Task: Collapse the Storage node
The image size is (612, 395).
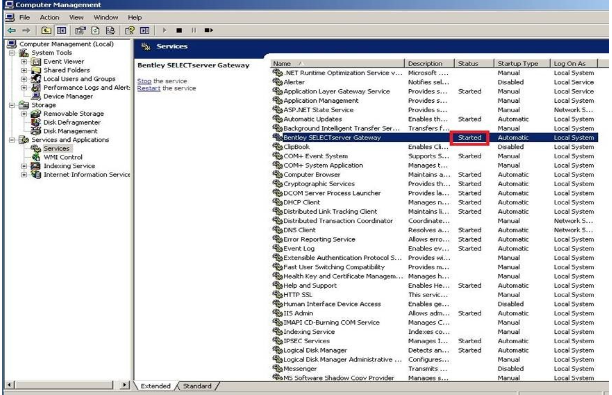Action: [x=12, y=105]
